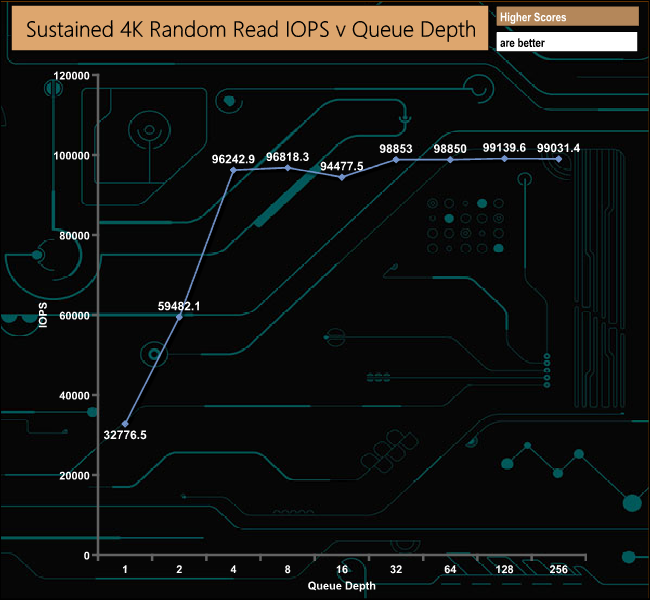Click the x-axis label 1
Viewport: 650px width, 600px height.
point(125,570)
